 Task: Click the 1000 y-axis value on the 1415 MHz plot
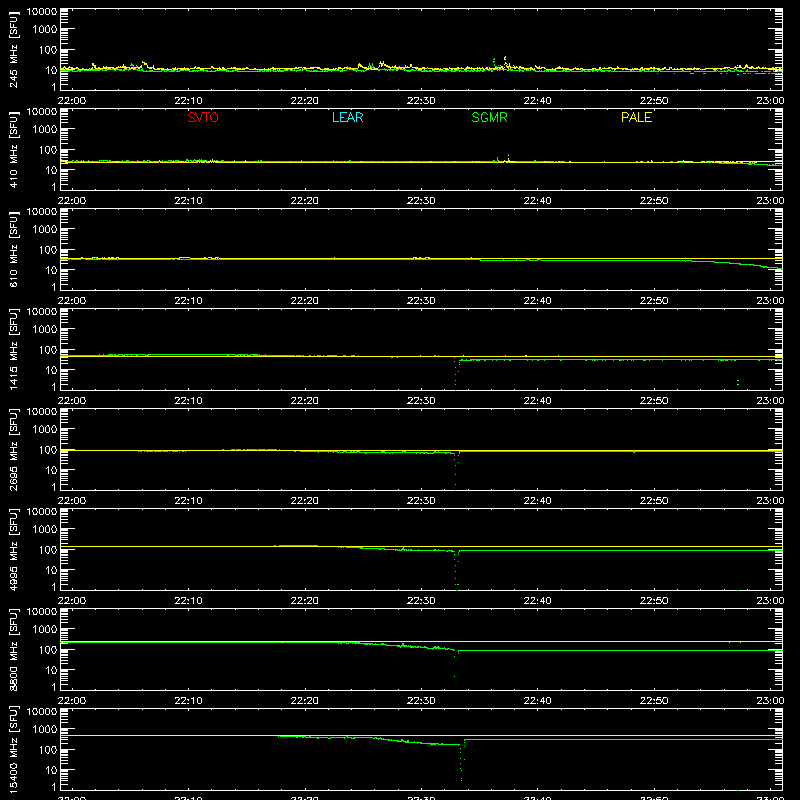45,329
